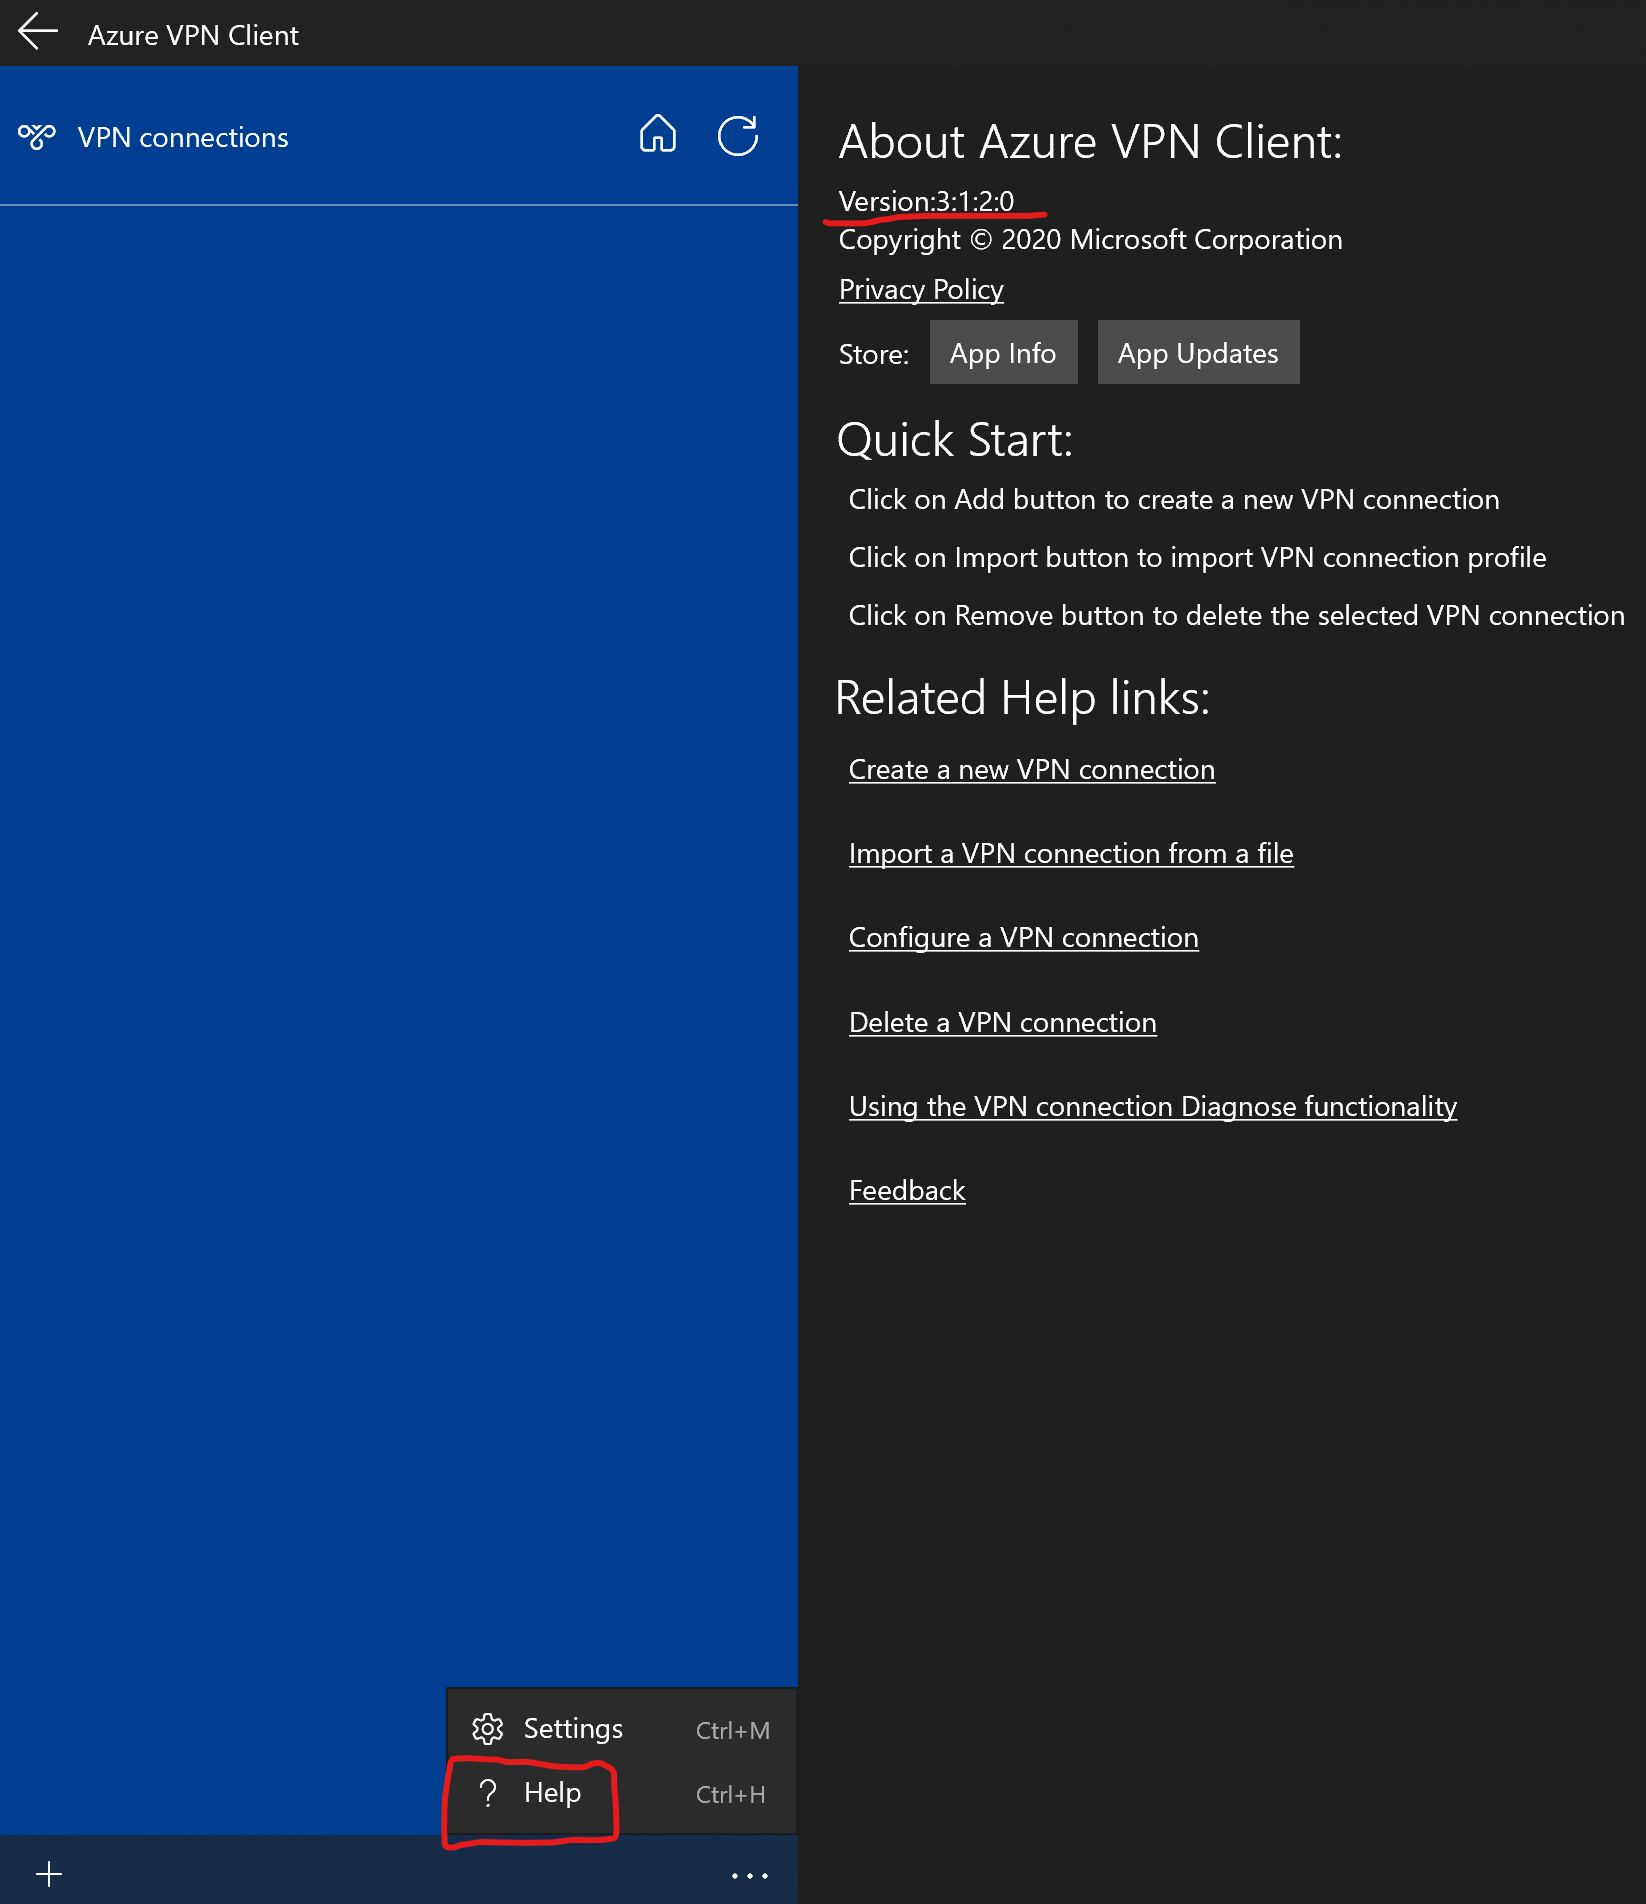The width and height of the screenshot is (1646, 1904).
Task: Click the Help question mark icon
Action: click(x=488, y=1793)
